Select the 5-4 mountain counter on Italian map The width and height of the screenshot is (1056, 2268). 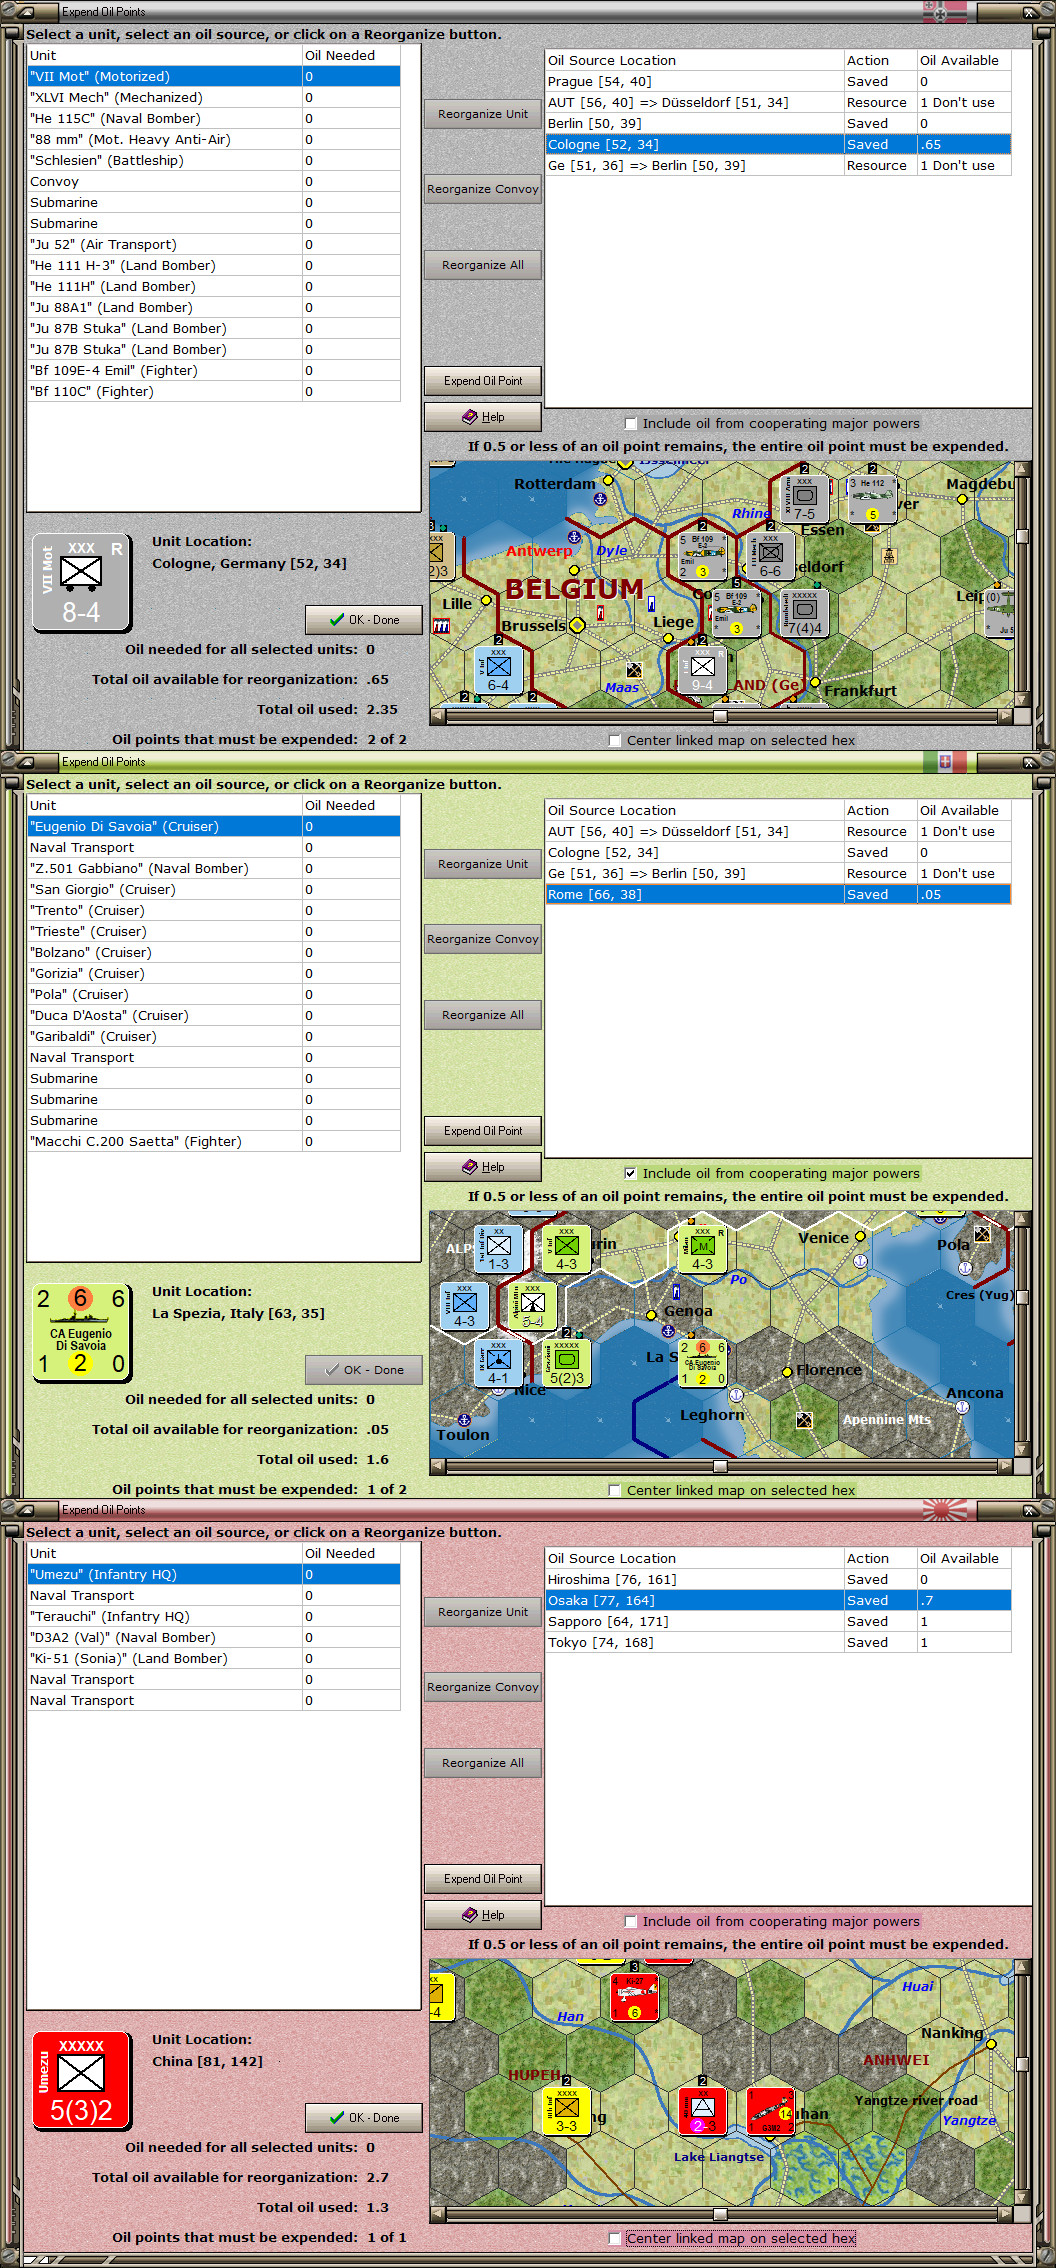[x=533, y=1305]
